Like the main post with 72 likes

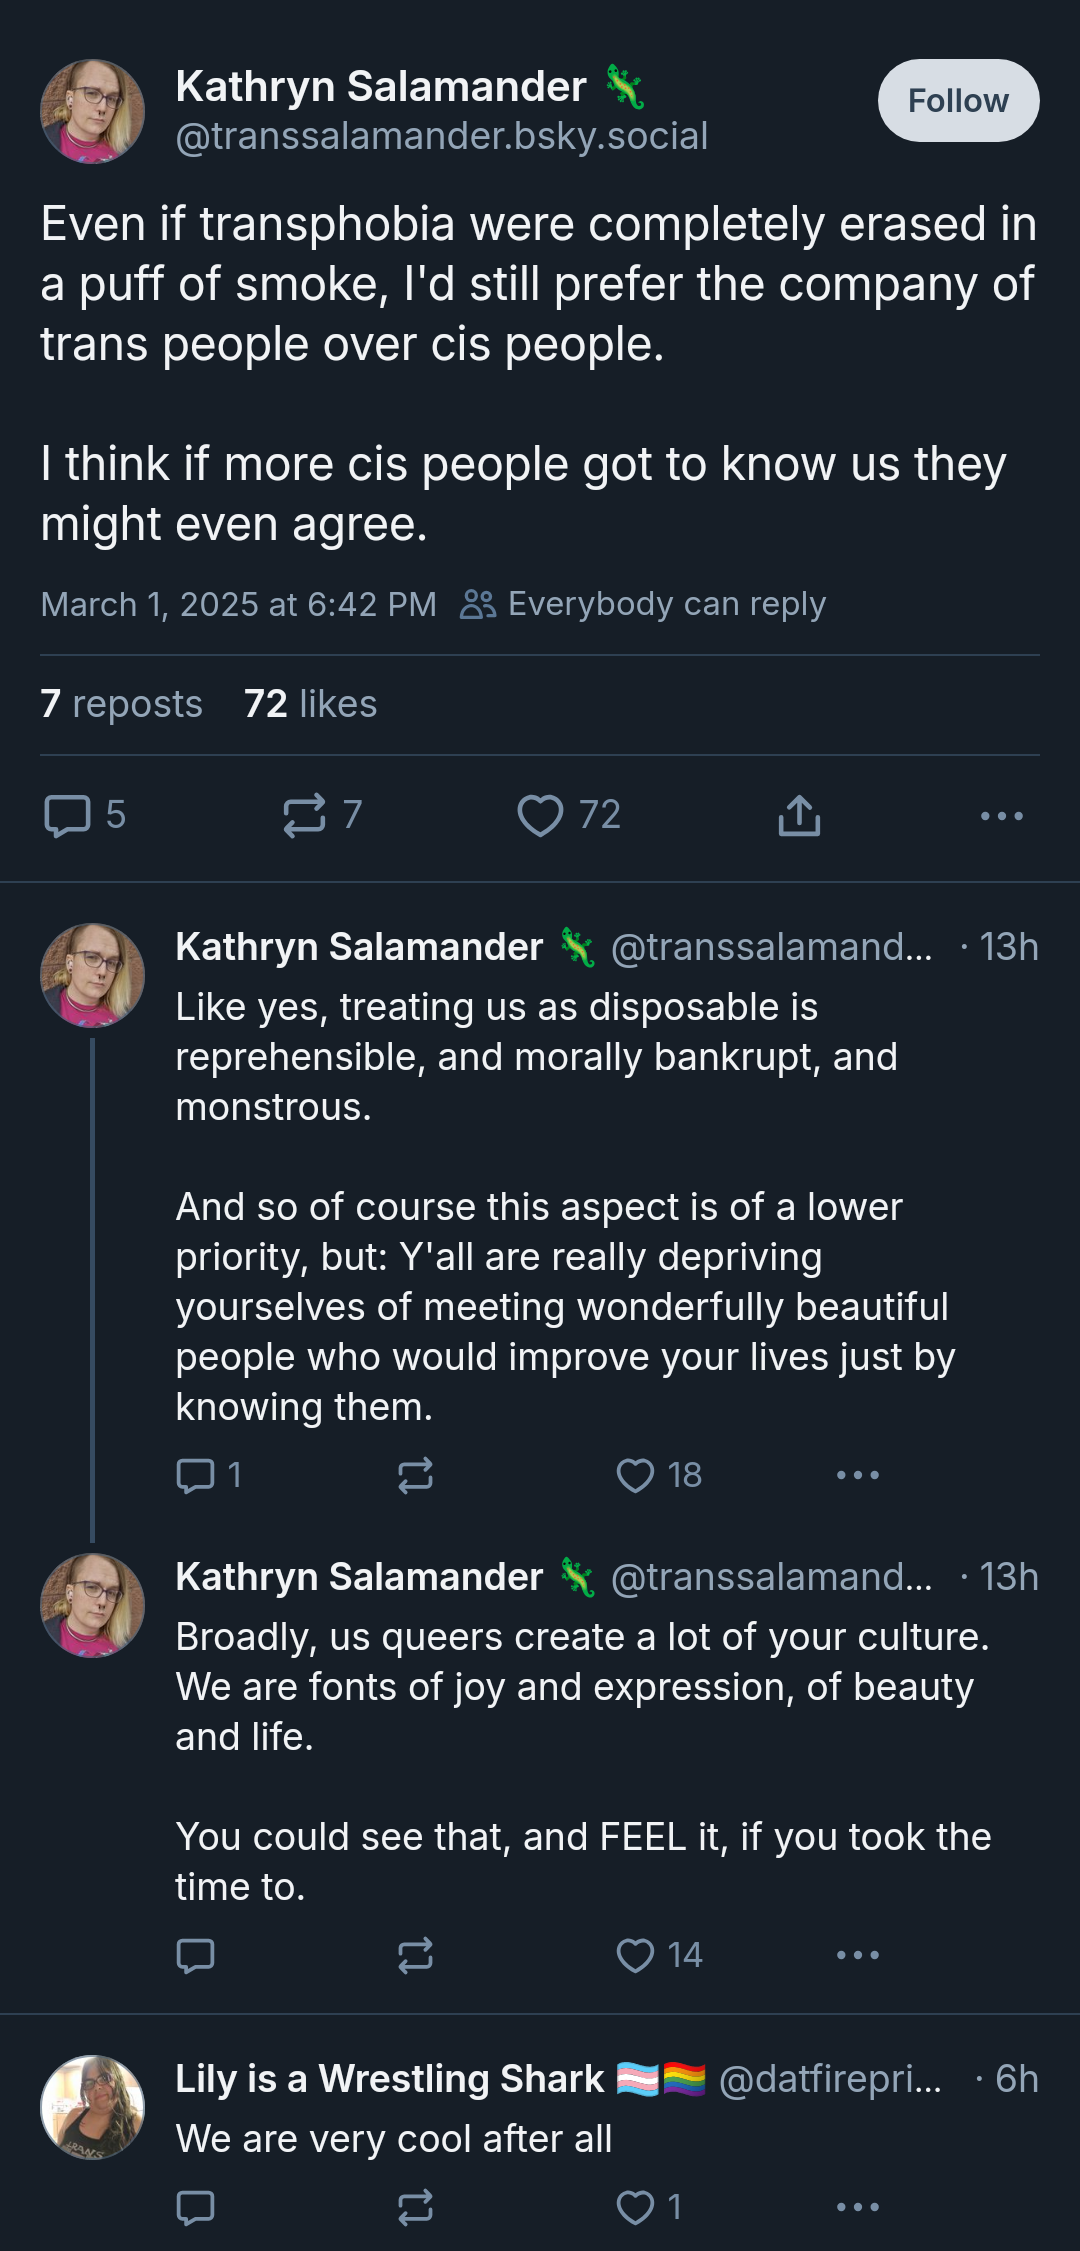pos(569,815)
